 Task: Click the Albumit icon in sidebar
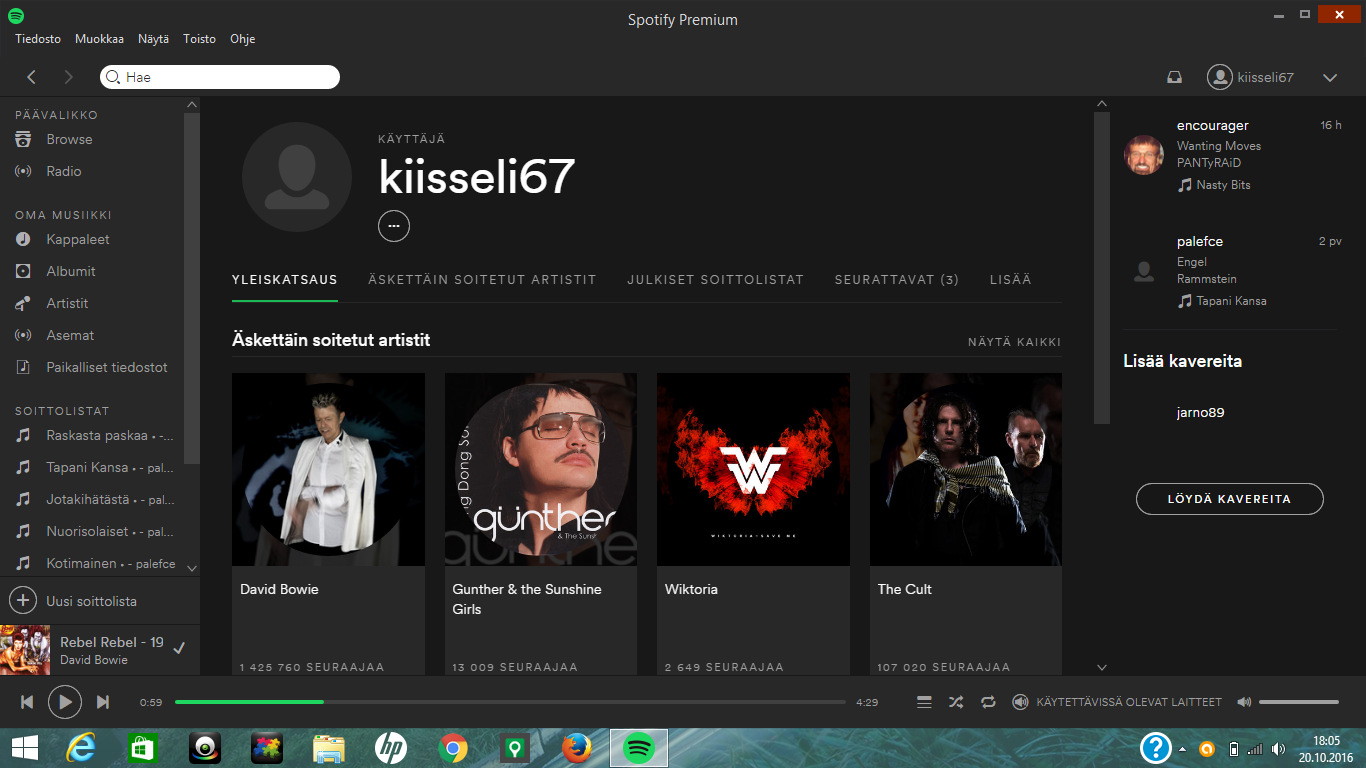tap(23, 271)
